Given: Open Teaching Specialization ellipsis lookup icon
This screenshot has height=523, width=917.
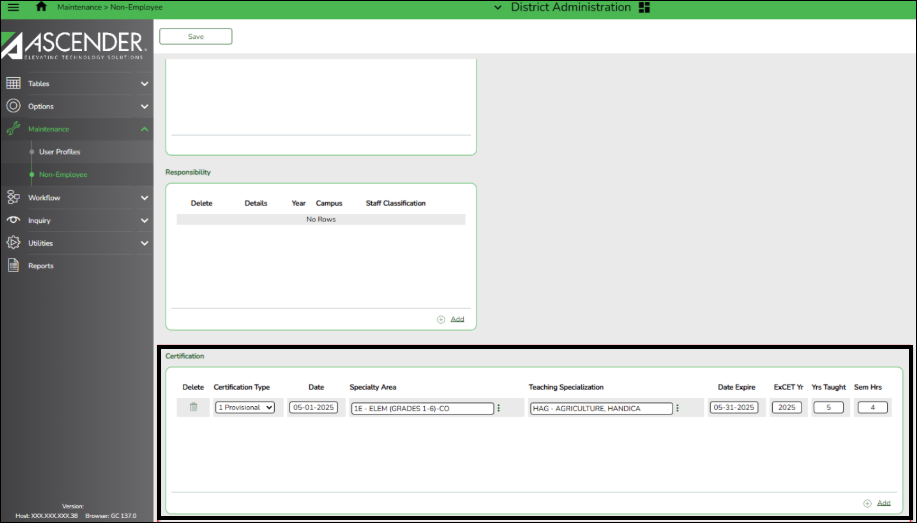Looking at the screenshot, I should pos(677,408).
